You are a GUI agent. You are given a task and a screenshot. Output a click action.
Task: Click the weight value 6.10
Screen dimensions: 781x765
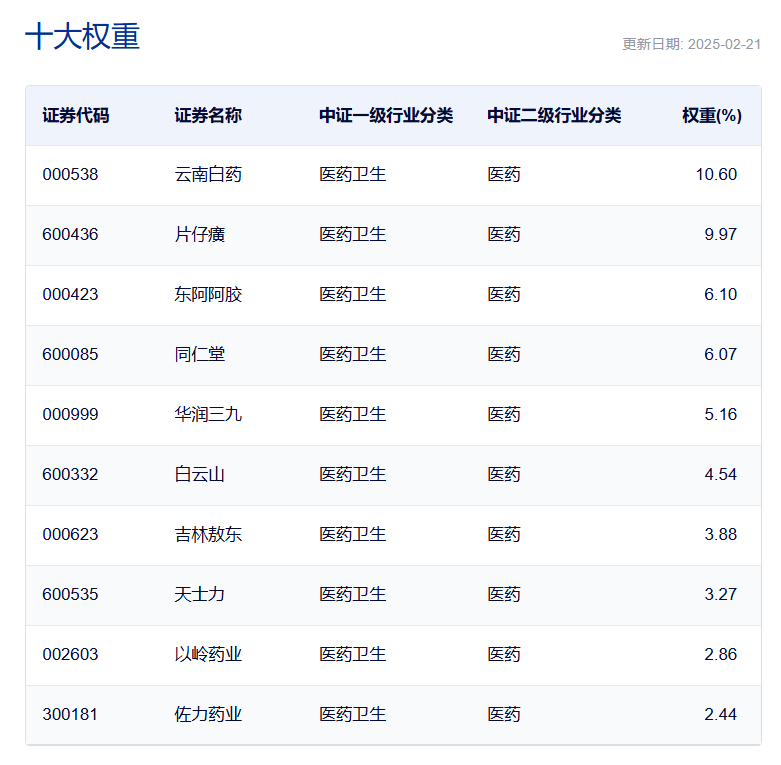point(720,295)
